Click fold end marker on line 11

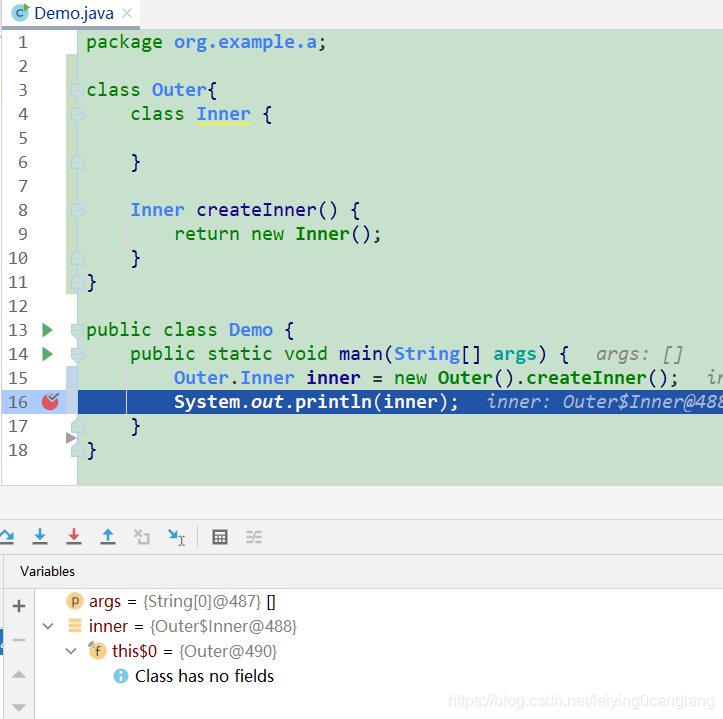point(77,281)
